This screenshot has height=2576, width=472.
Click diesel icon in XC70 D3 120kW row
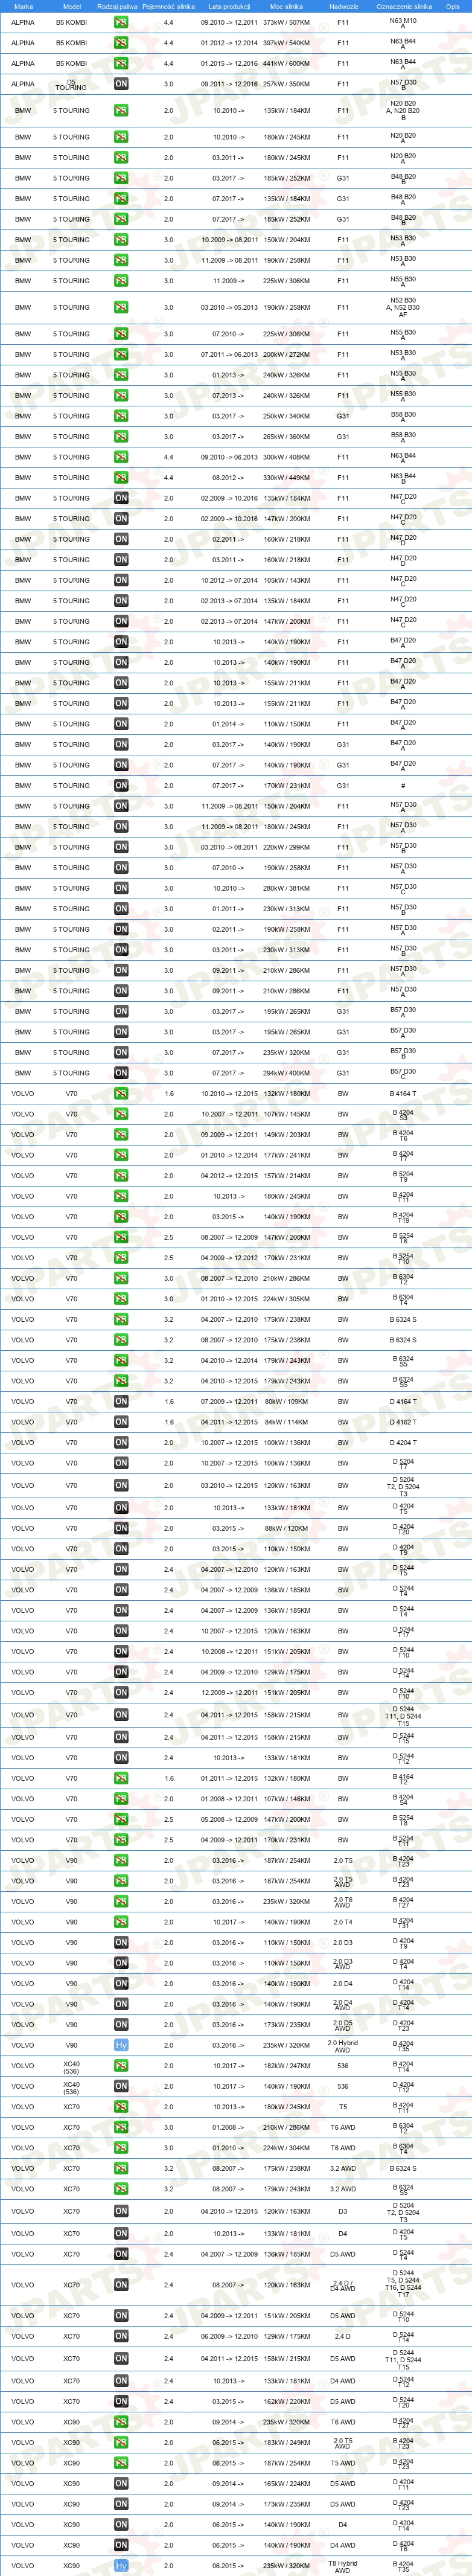pos(121,2212)
